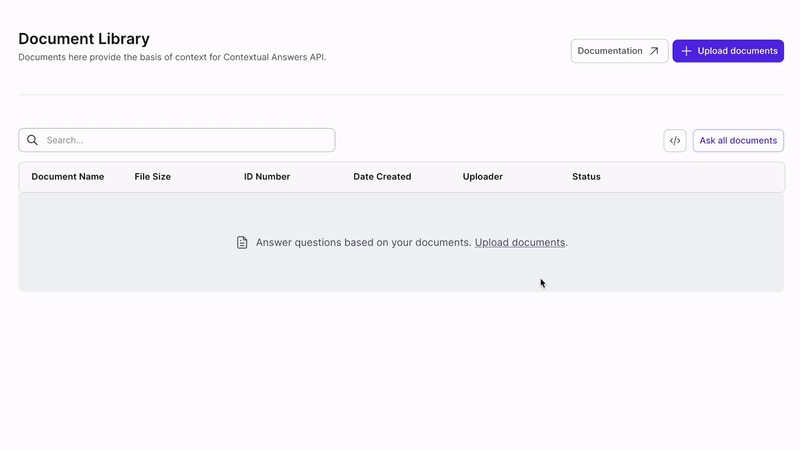Viewport: 800px width, 450px height.
Task: Click the plus icon on Upload documents
Action: [x=686, y=51]
